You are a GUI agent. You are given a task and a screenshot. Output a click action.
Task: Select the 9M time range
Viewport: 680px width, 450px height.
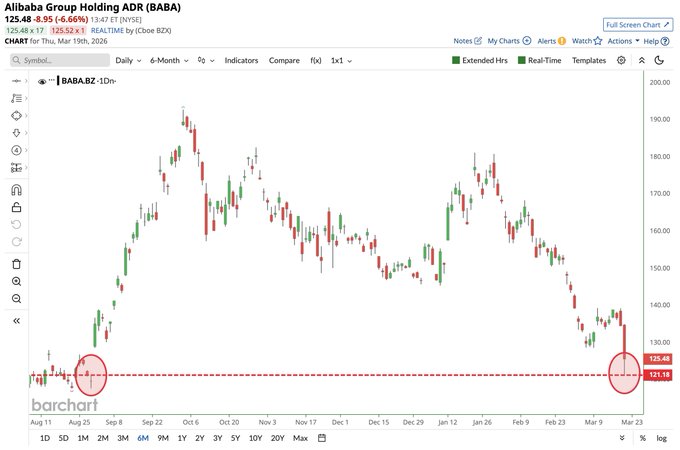click(163, 438)
